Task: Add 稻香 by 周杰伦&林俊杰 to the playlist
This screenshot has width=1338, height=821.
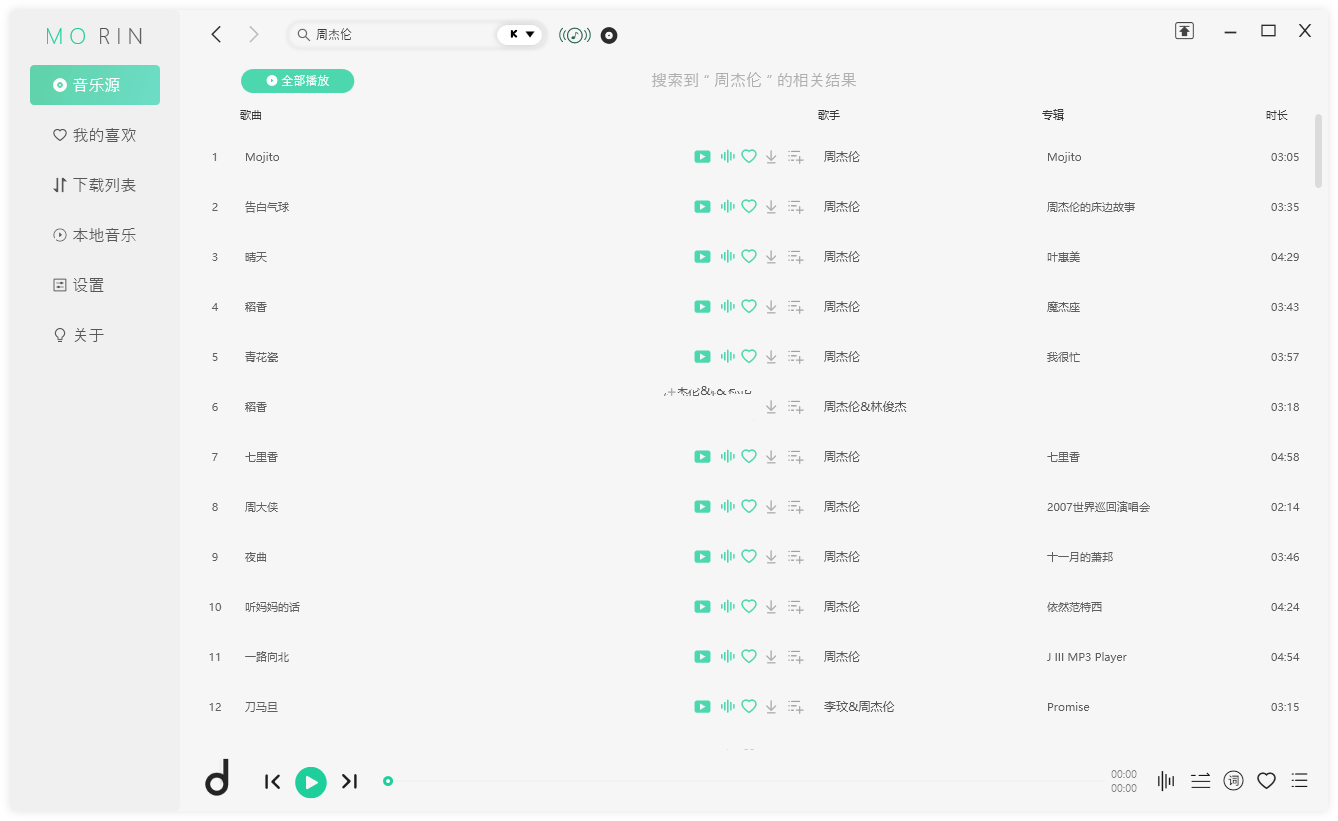Action: tap(796, 407)
